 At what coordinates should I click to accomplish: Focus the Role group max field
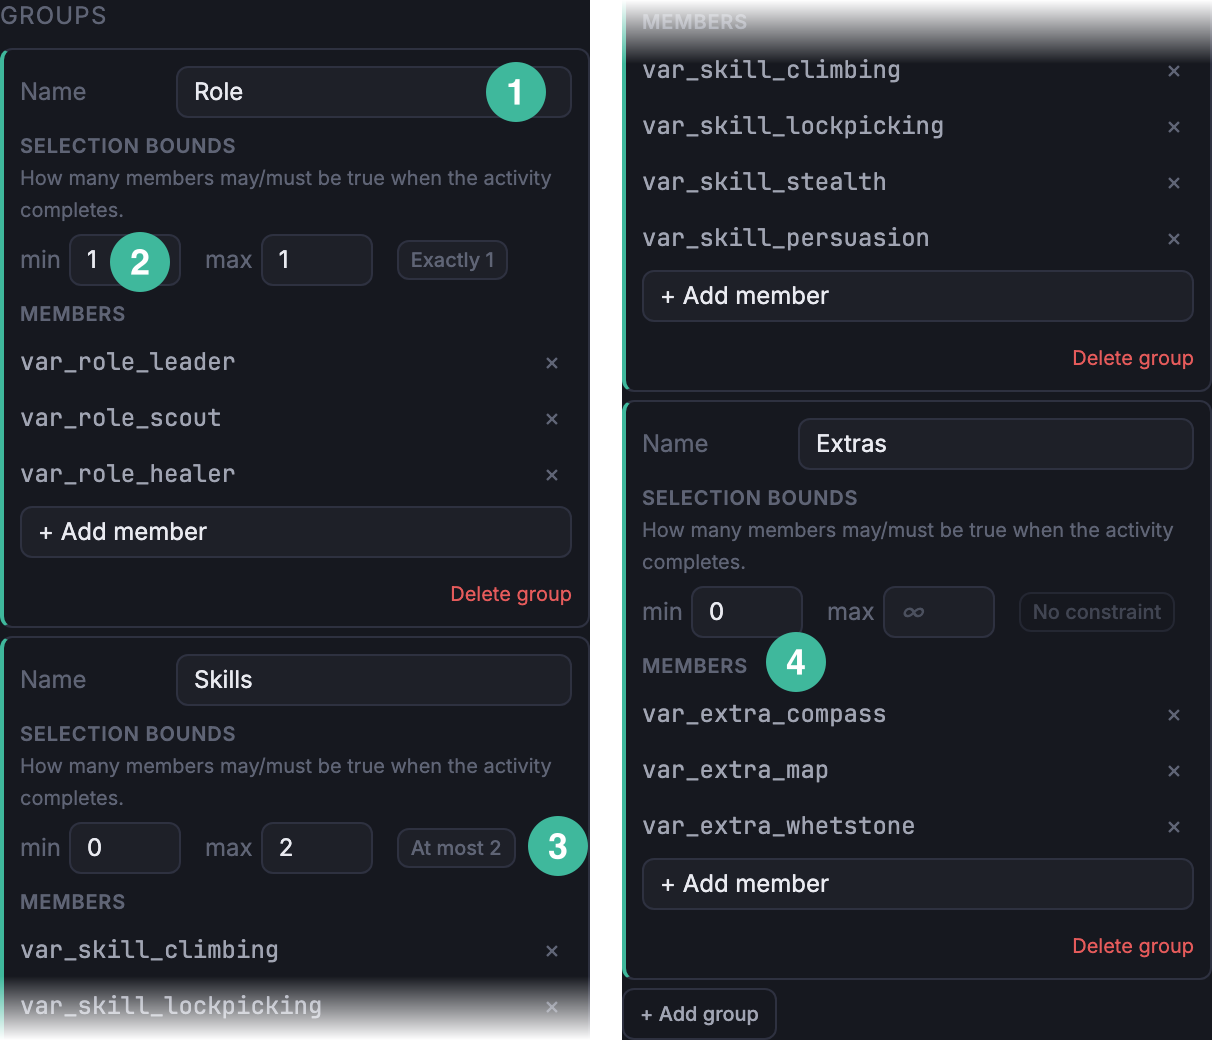click(x=317, y=260)
